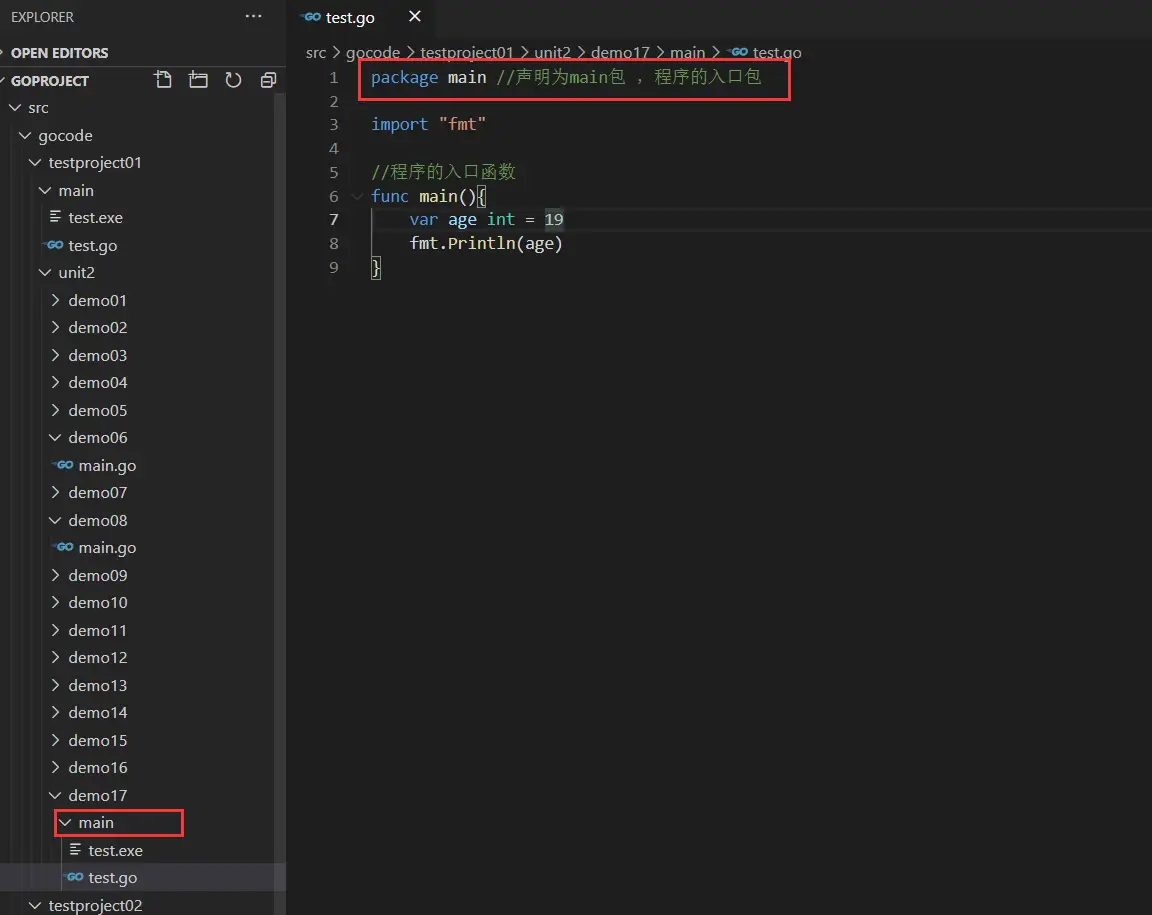This screenshot has height=915, width=1152.
Task: Collapse the GOPROJECT section header
Action: point(50,81)
